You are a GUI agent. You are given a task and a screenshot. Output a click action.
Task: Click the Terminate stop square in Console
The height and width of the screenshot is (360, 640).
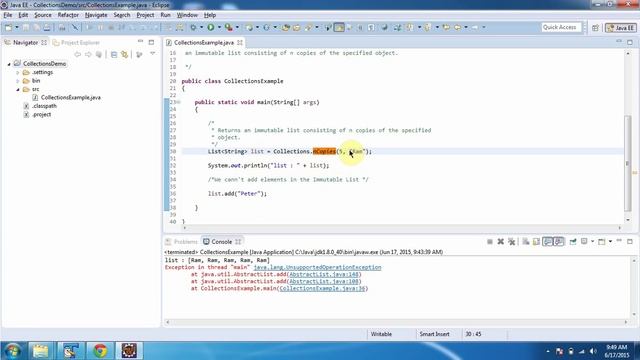coord(490,242)
